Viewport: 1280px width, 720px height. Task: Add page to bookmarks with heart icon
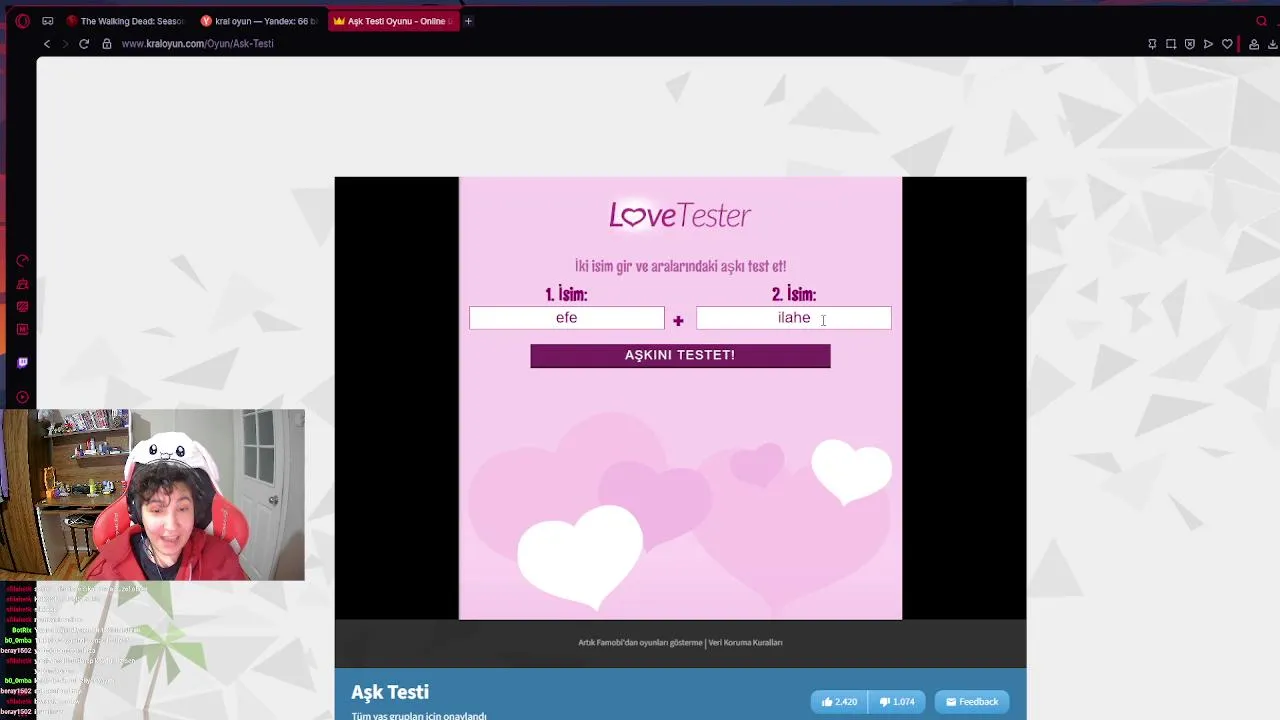pyautogui.click(x=1227, y=44)
